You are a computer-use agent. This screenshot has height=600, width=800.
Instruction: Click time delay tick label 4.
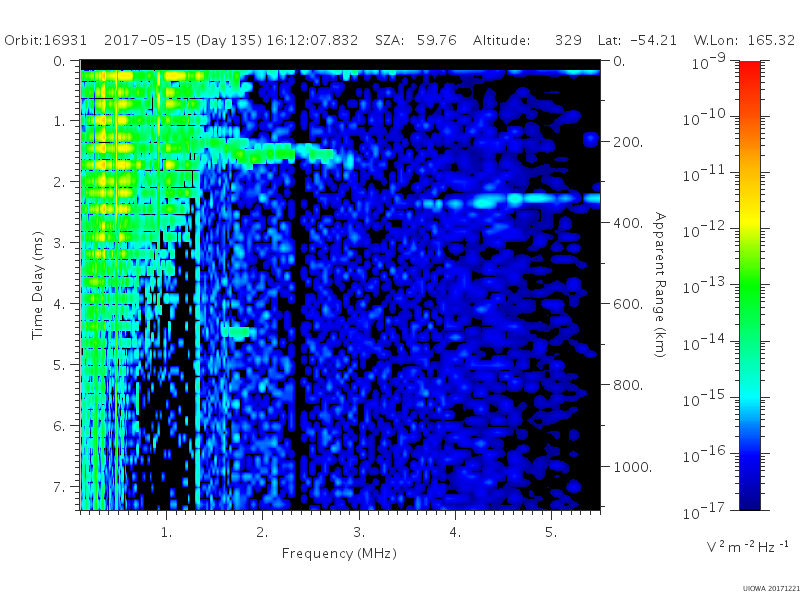[59, 304]
